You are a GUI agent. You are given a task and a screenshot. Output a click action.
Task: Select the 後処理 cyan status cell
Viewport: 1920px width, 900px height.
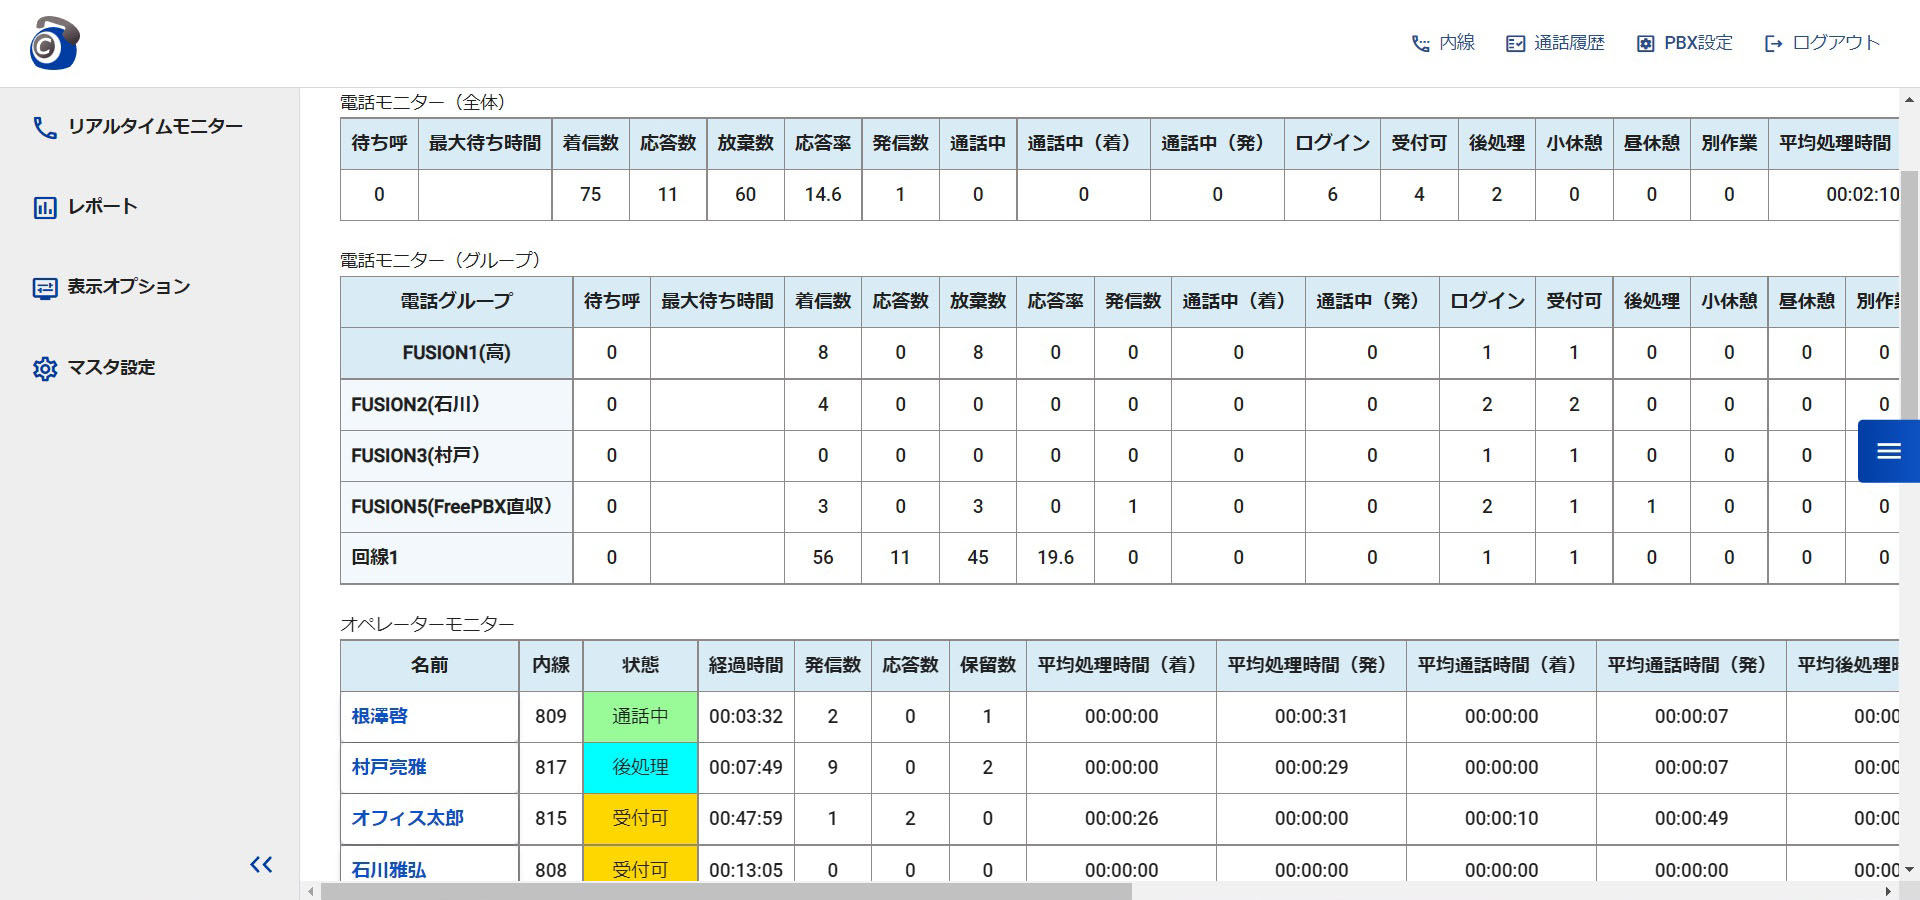(x=640, y=767)
